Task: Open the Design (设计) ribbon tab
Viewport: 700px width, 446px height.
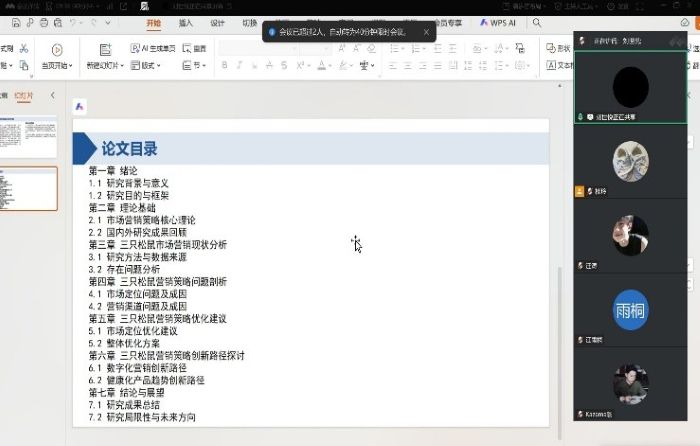Action: click(x=217, y=22)
